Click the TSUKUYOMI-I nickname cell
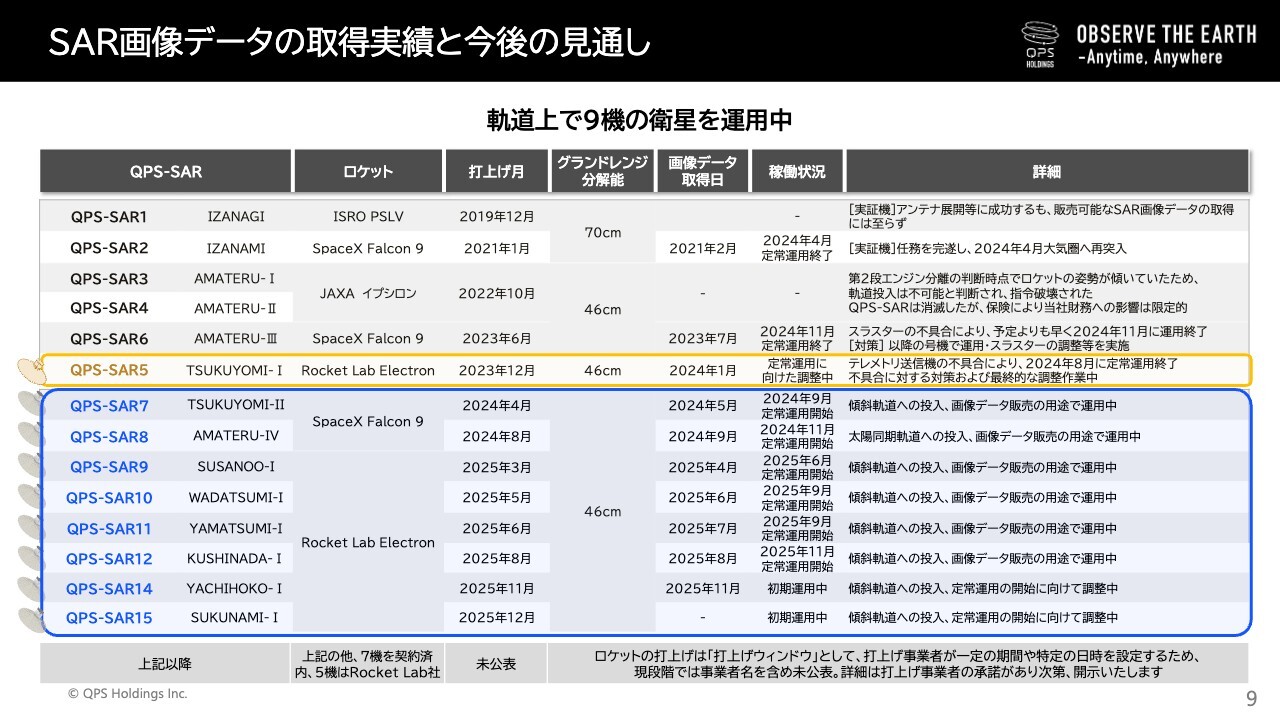Screen dimensions: 1280x720 [x=234, y=371]
